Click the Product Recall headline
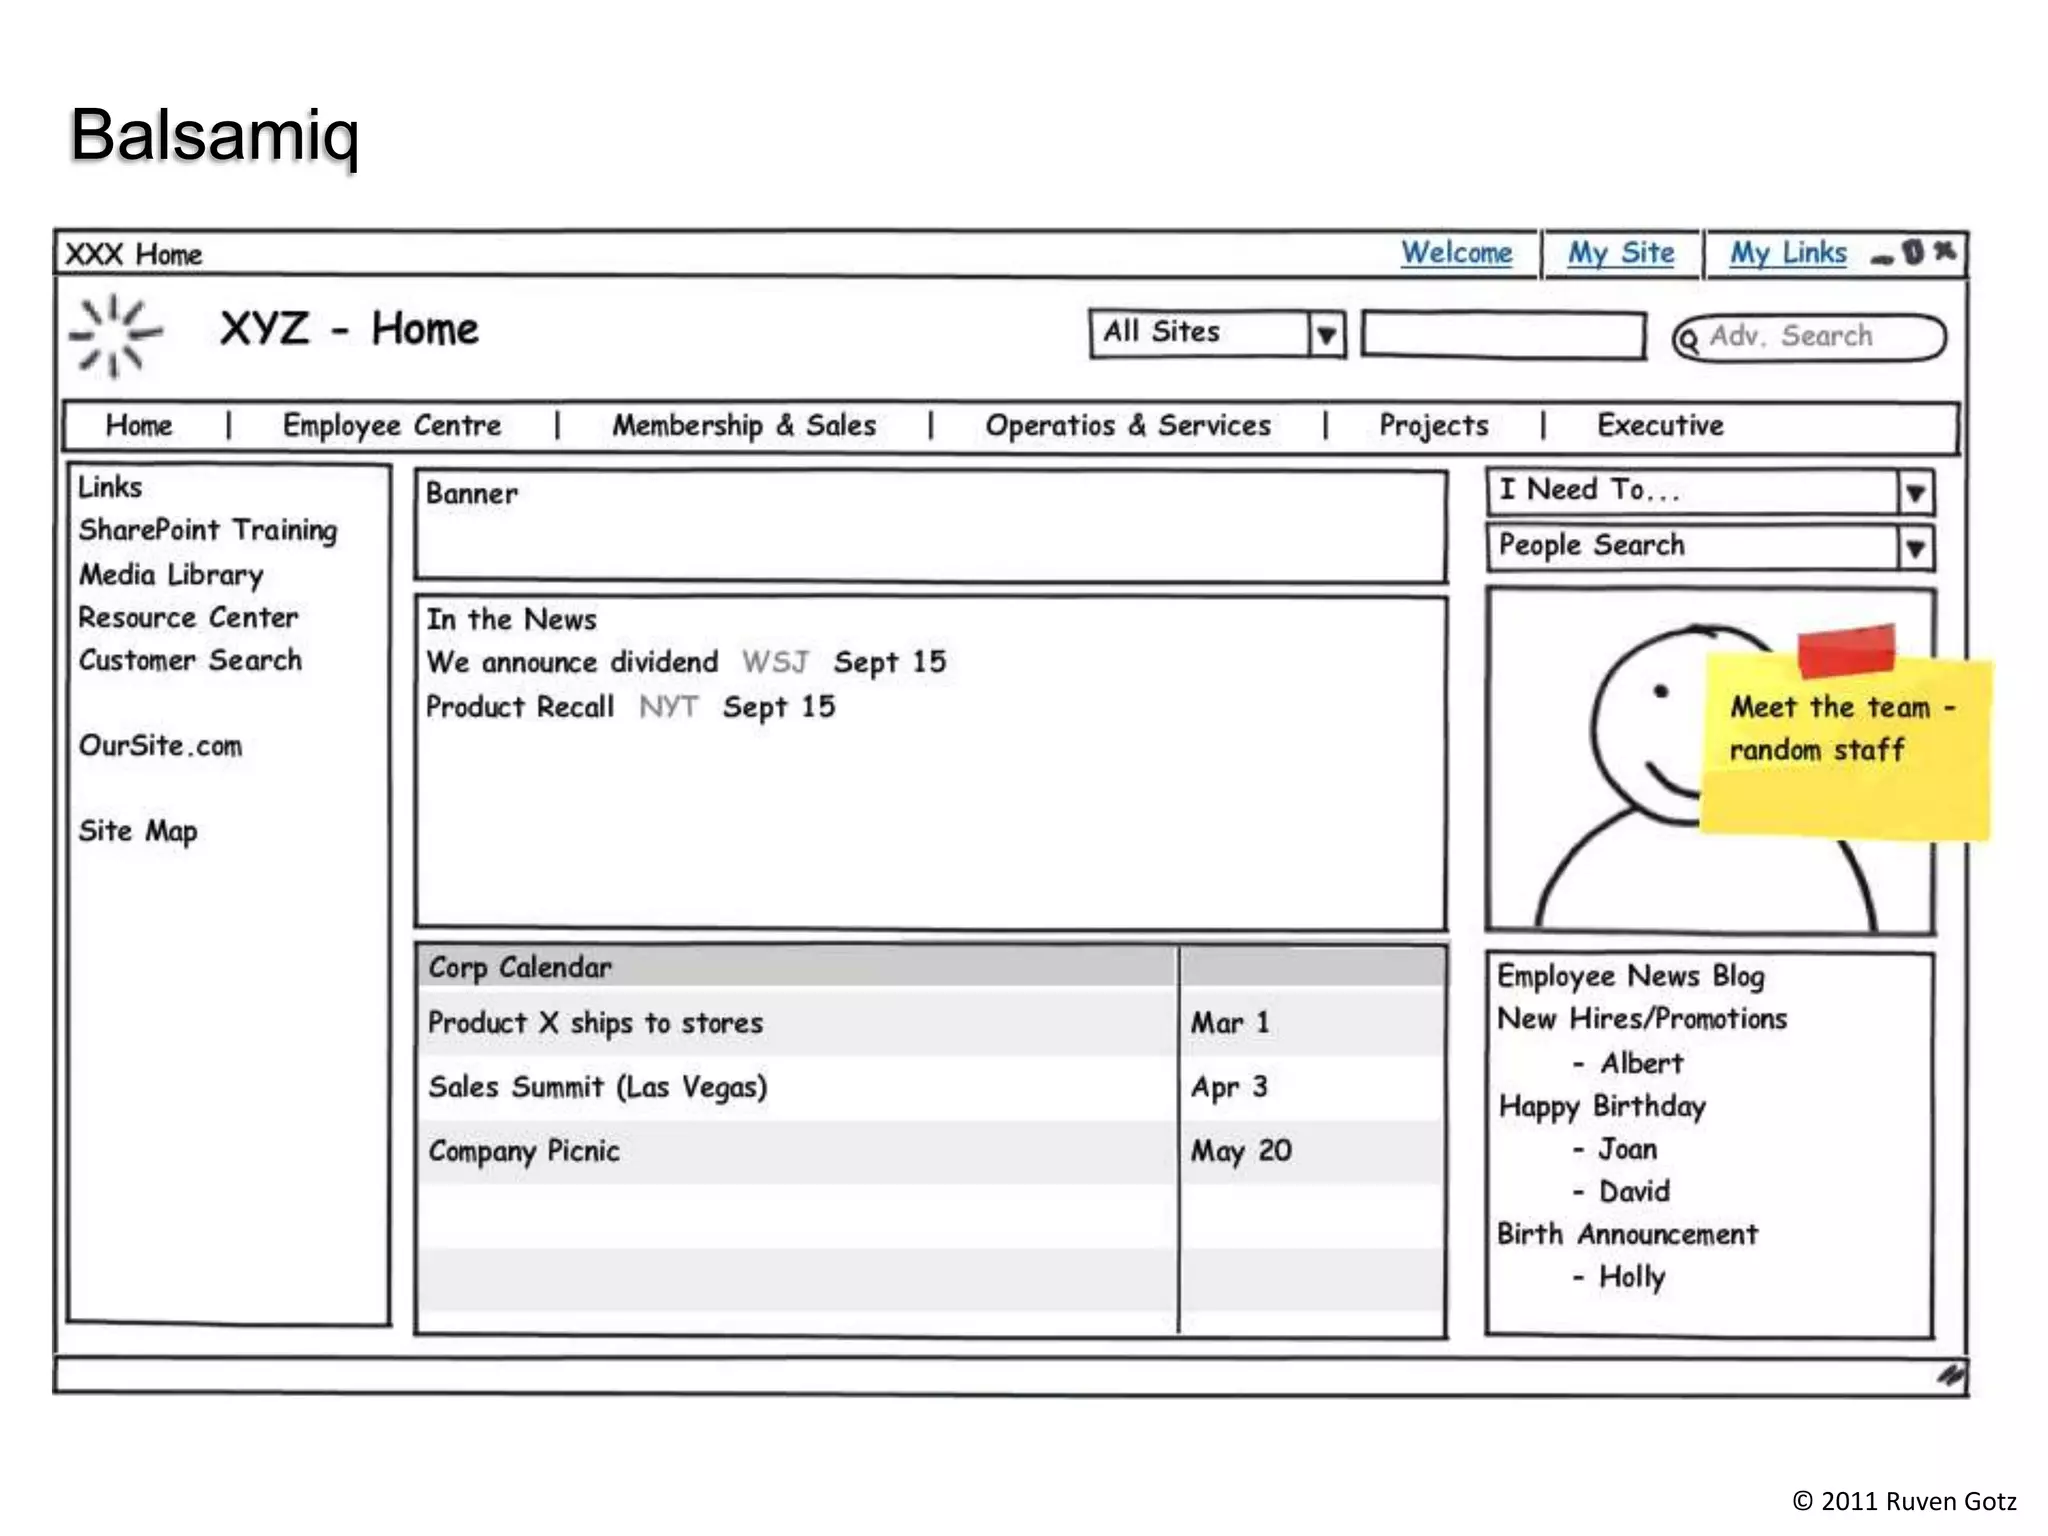This screenshot has width=2048, height=1536. (x=520, y=707)
